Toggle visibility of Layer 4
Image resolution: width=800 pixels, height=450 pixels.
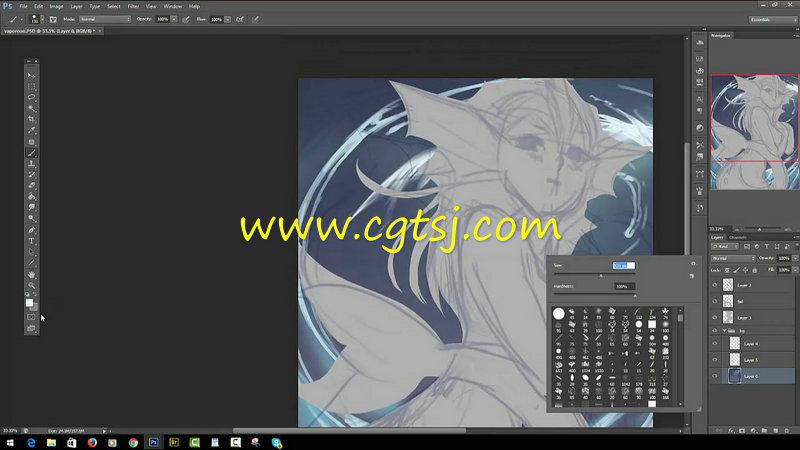pyautogui.click(x=714, y=344)
